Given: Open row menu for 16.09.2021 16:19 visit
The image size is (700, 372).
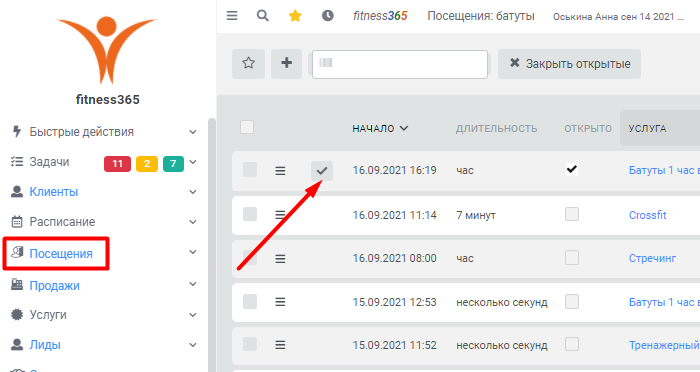Looking at the screenshot, I should 280,171.
